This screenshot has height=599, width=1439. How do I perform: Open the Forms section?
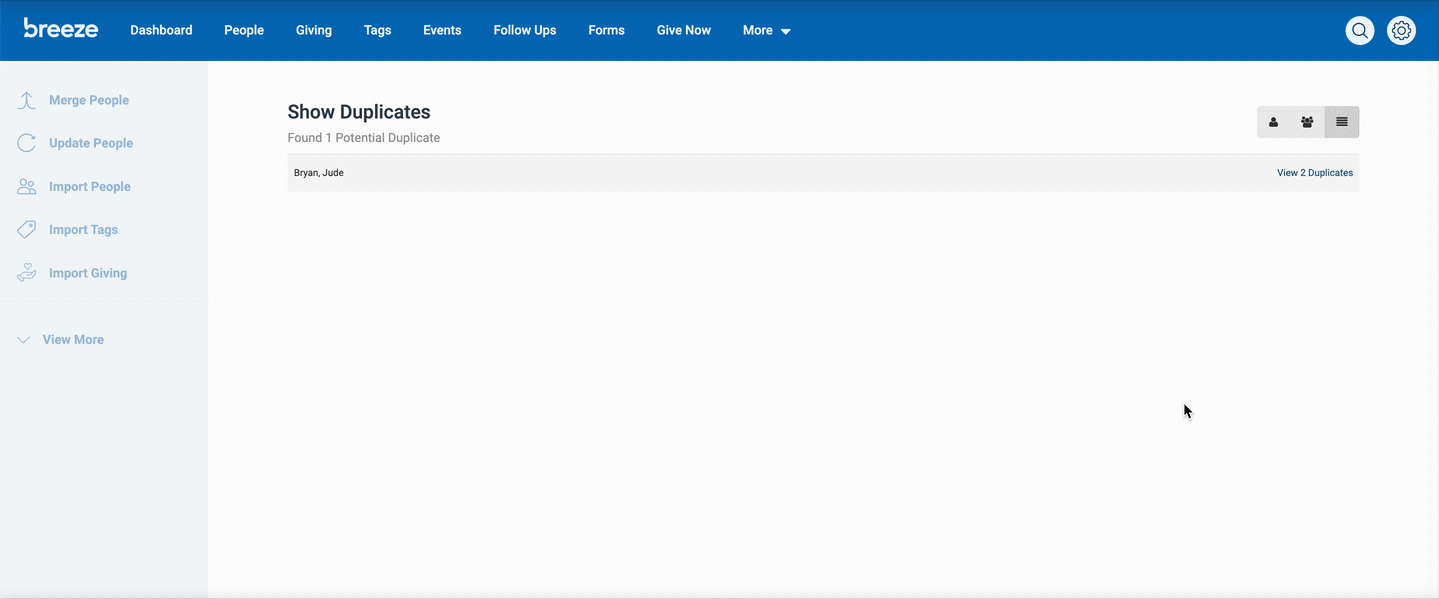pyautogui.click(x=607, y=30)
